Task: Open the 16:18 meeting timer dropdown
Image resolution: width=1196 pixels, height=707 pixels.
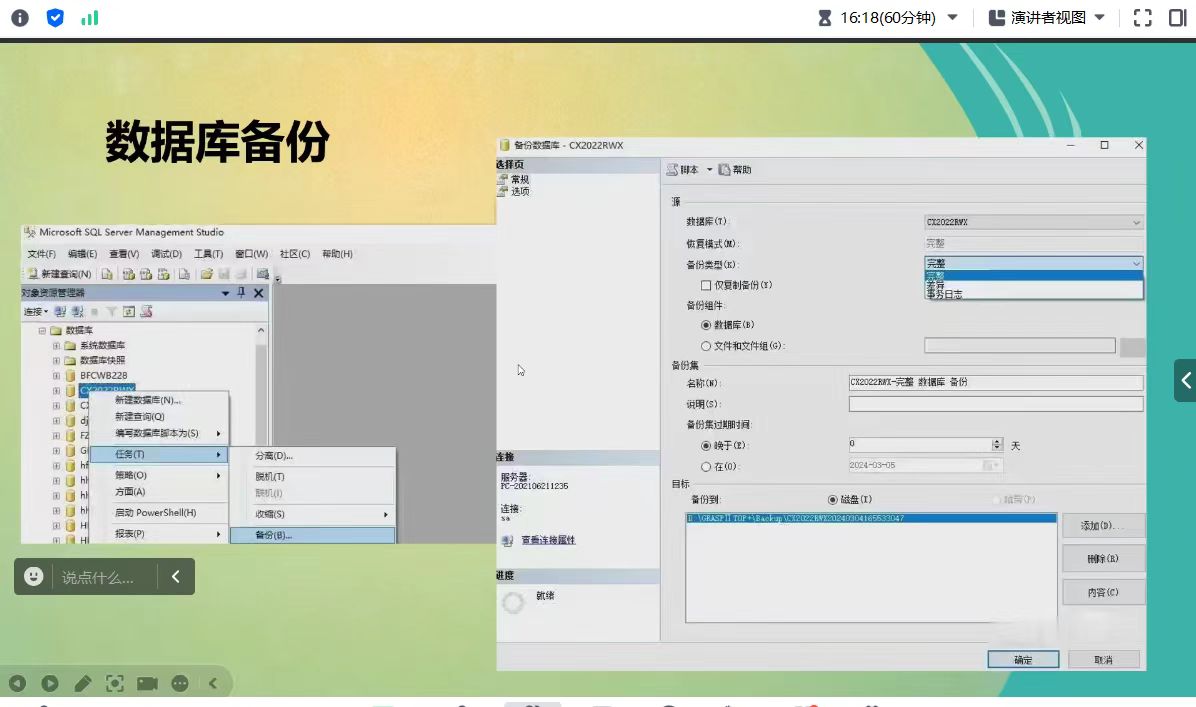Action: (952, 18)
